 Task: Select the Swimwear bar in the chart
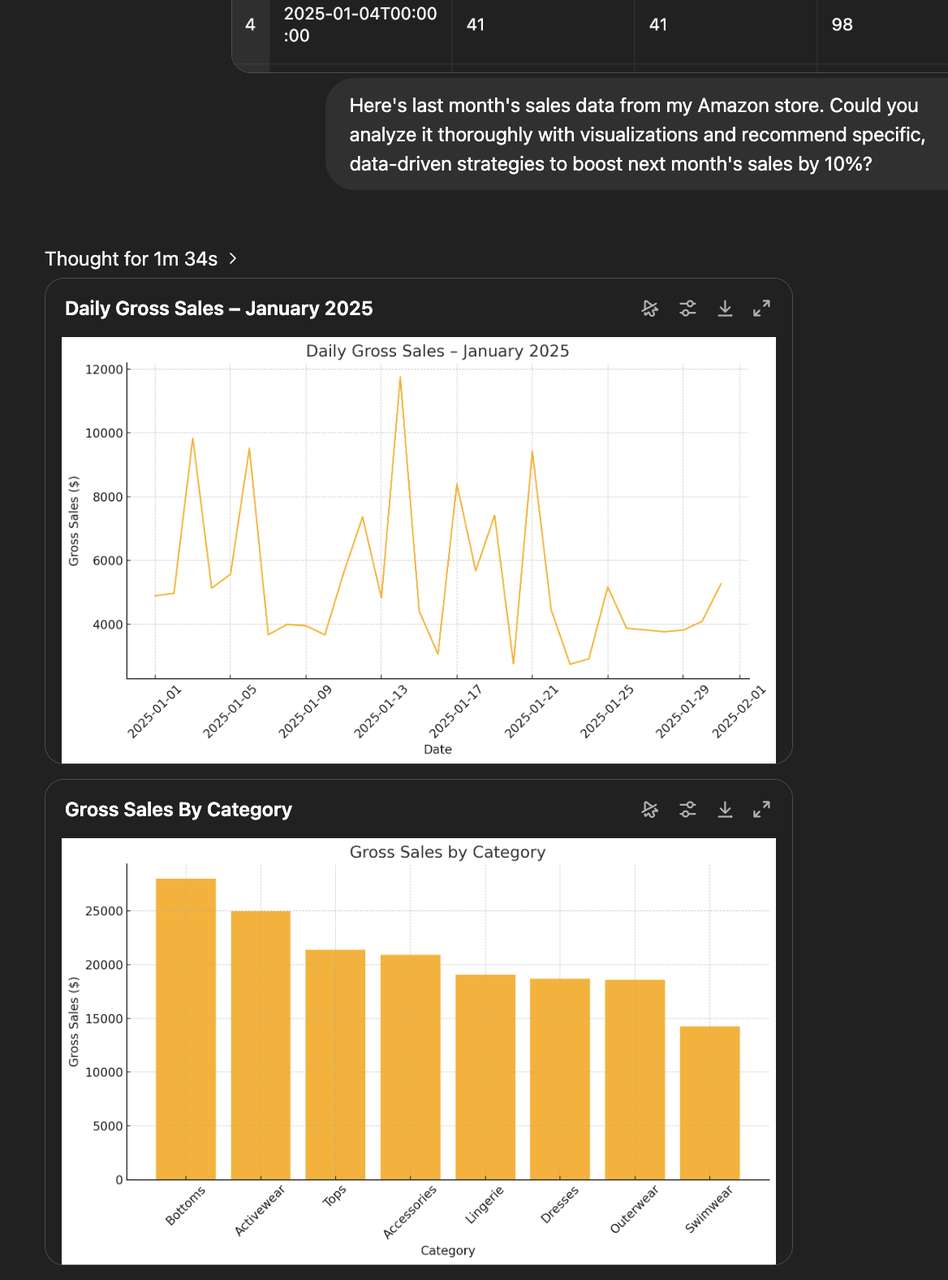[709, 1102]
